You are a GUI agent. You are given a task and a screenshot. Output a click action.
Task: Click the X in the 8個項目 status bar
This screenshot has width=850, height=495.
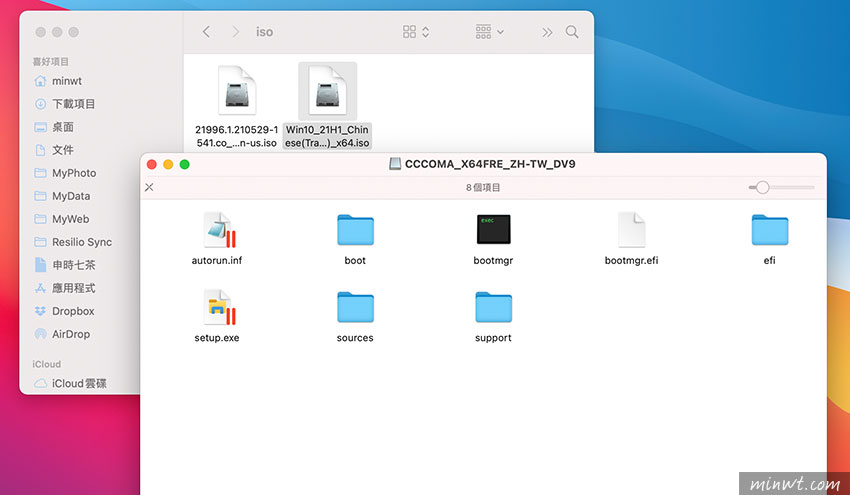[x=149, y=187]
